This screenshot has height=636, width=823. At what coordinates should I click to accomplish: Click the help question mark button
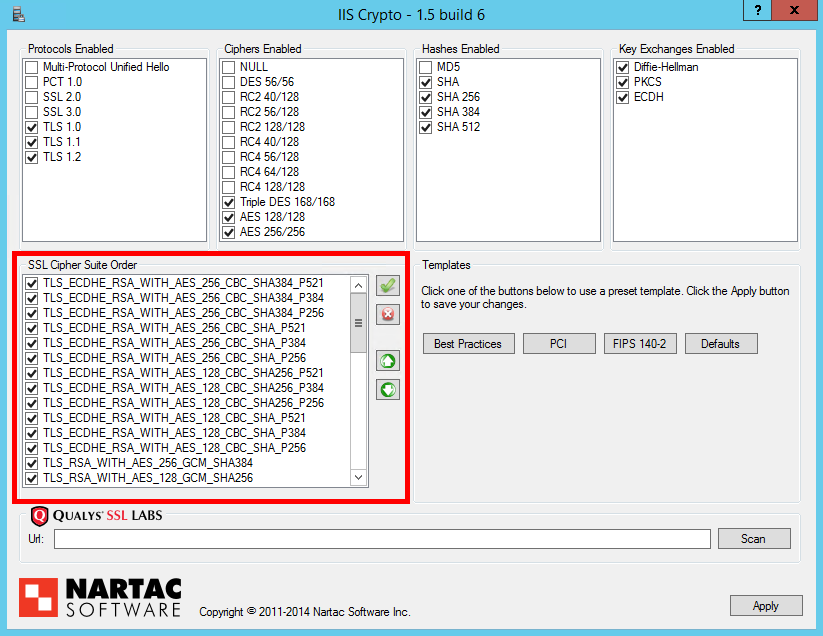pyautogui.click(x=760, y=10)
